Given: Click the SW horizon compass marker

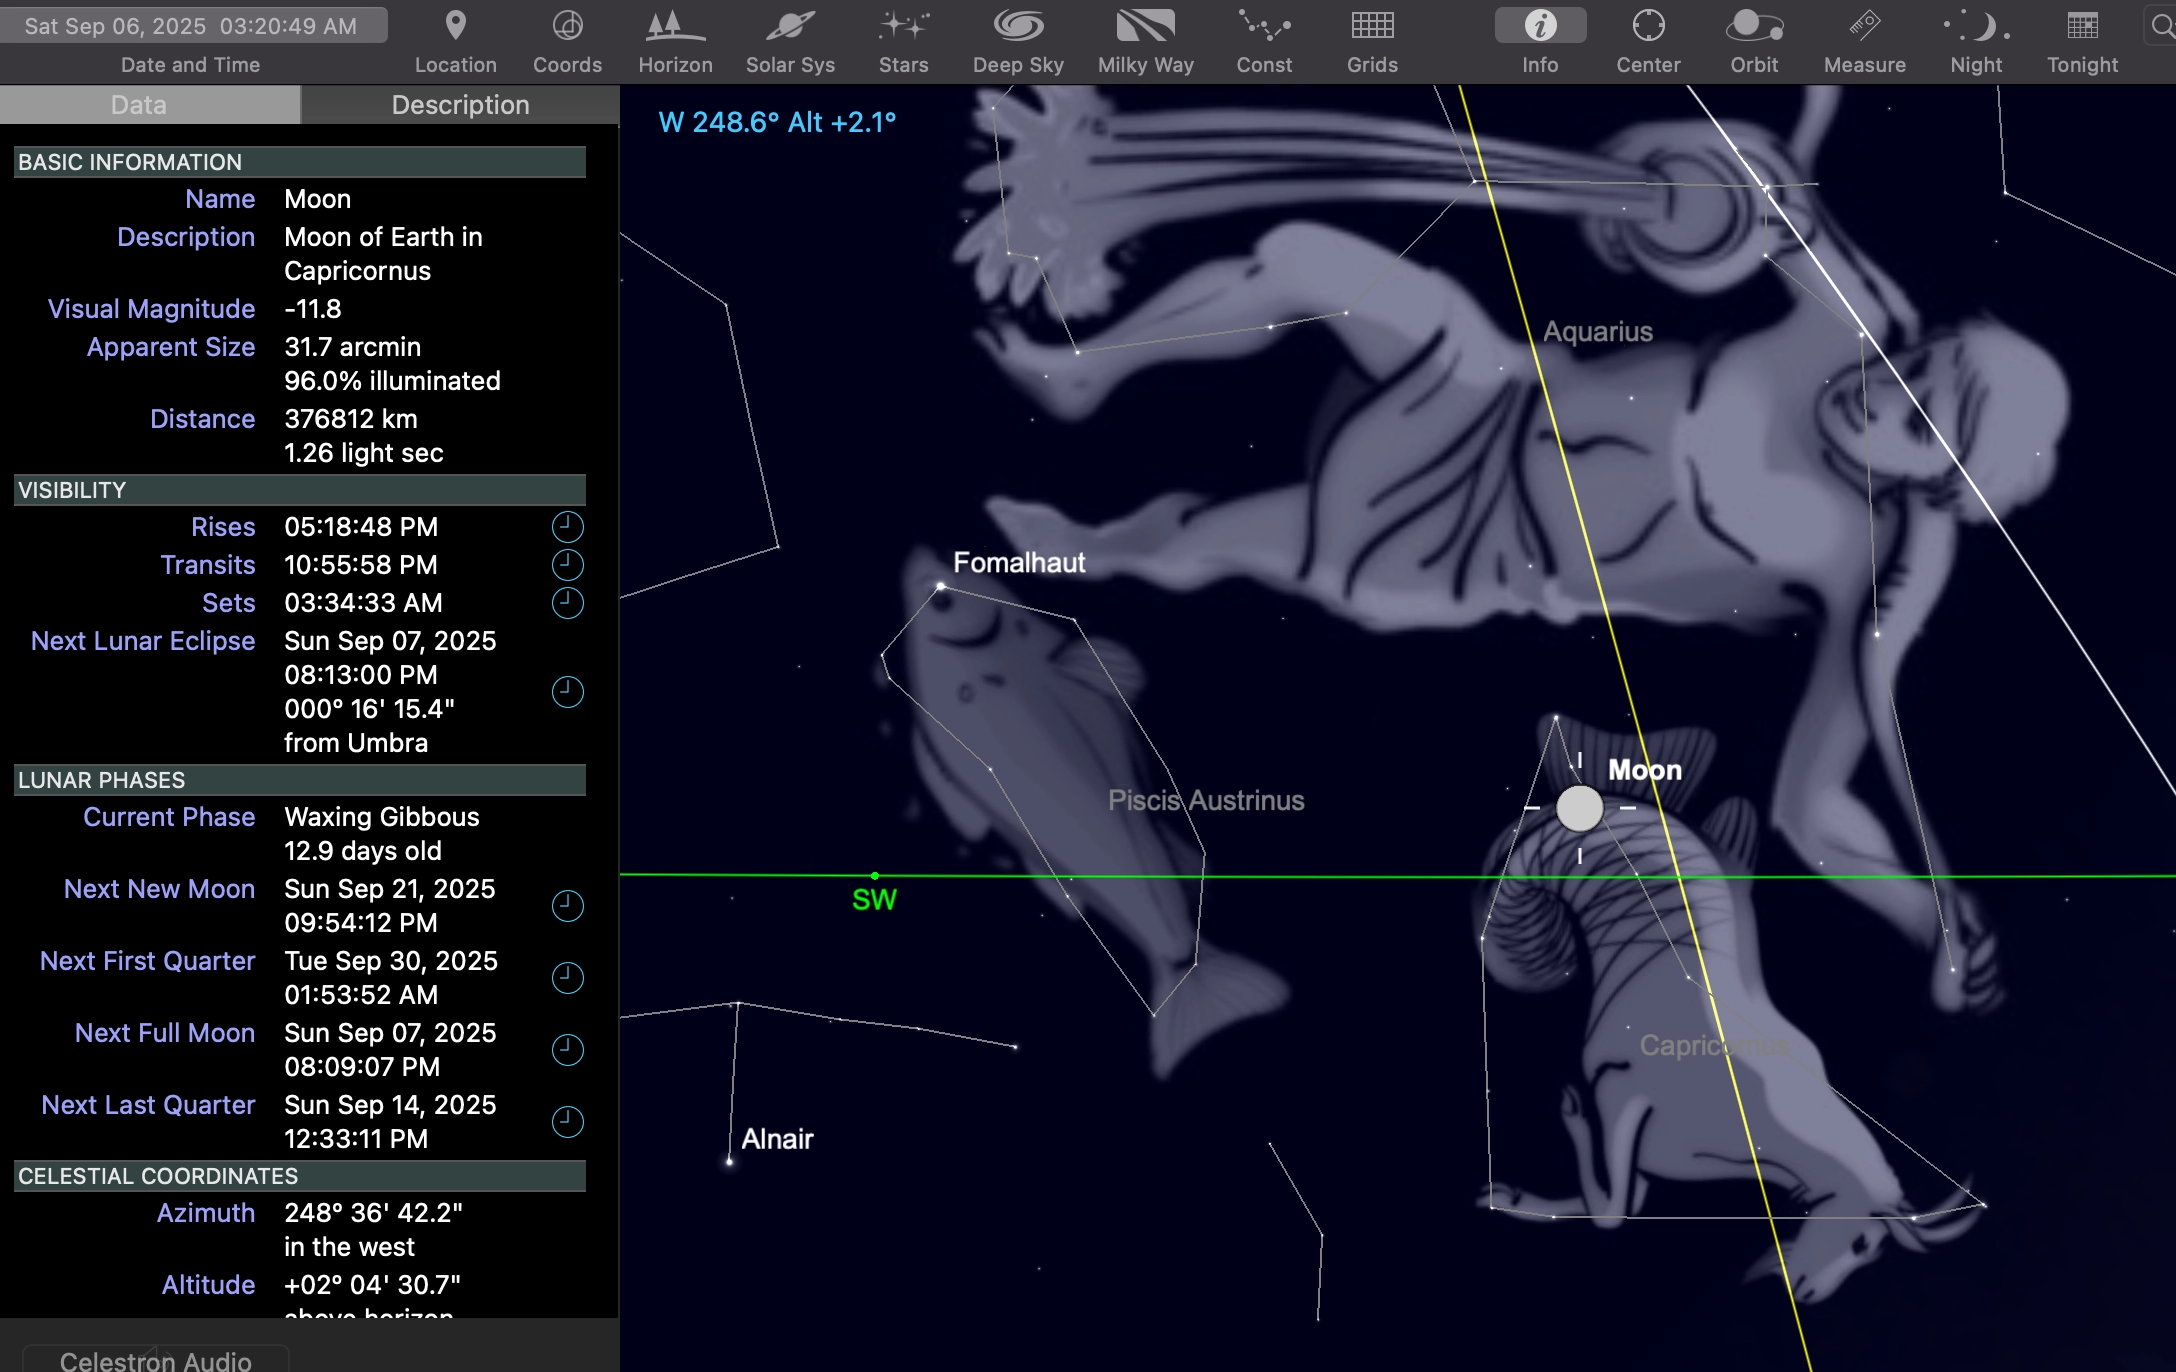Looking at the screenshot, I should [874, 898].
